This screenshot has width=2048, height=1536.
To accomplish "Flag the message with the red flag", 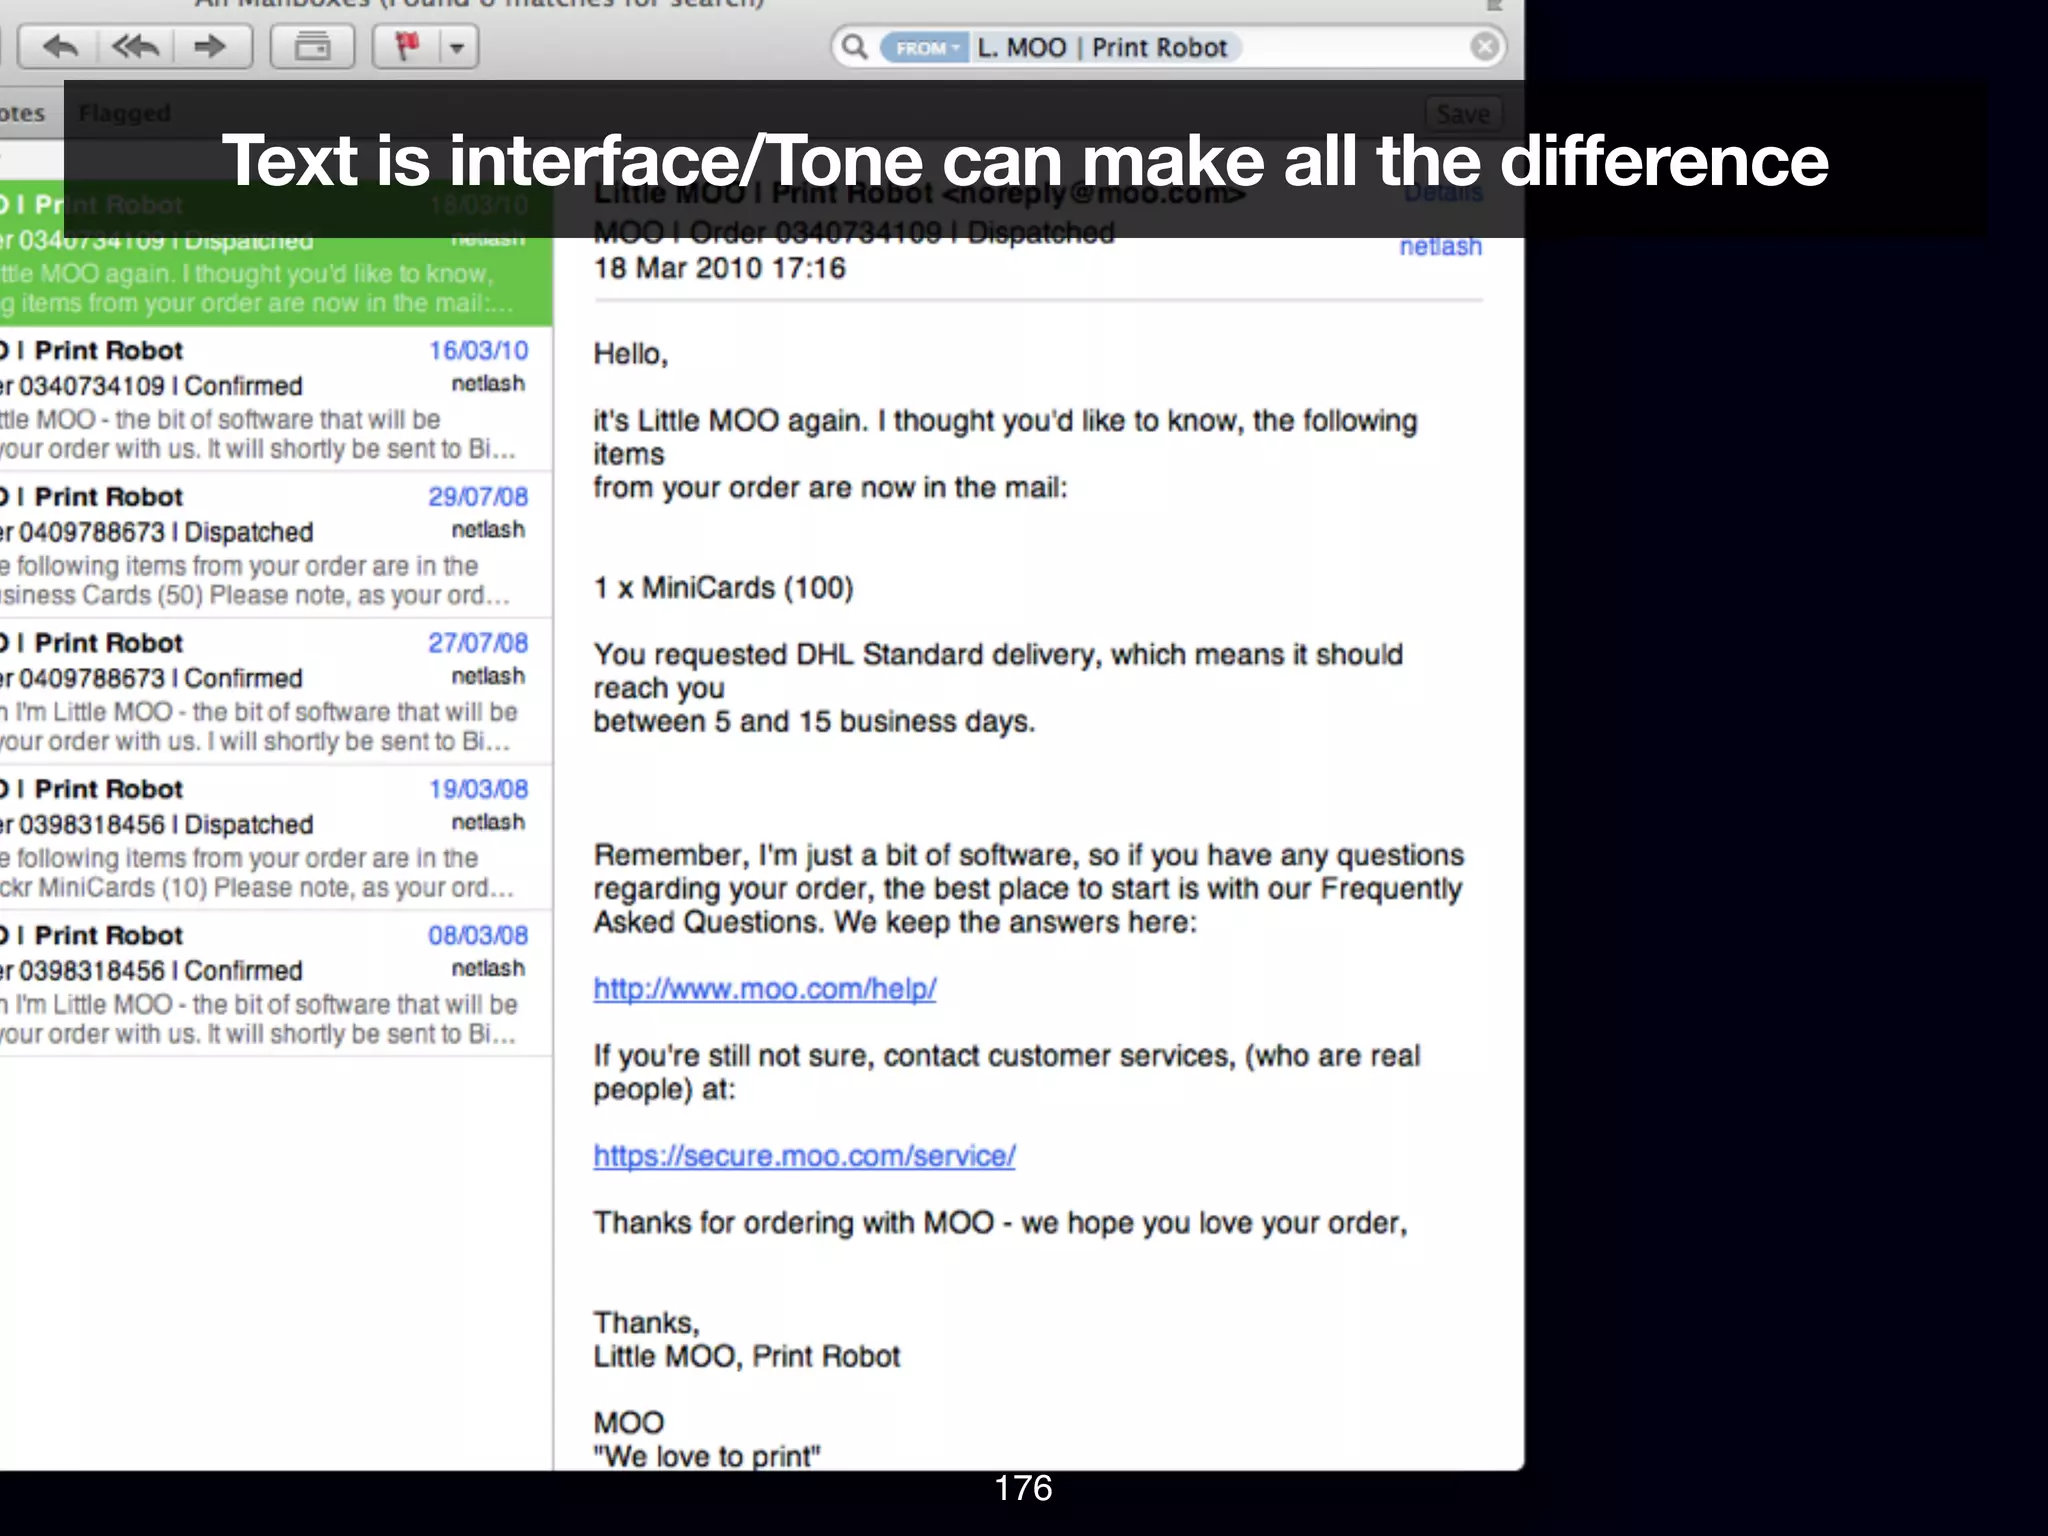I will click(x=407, y=47).
